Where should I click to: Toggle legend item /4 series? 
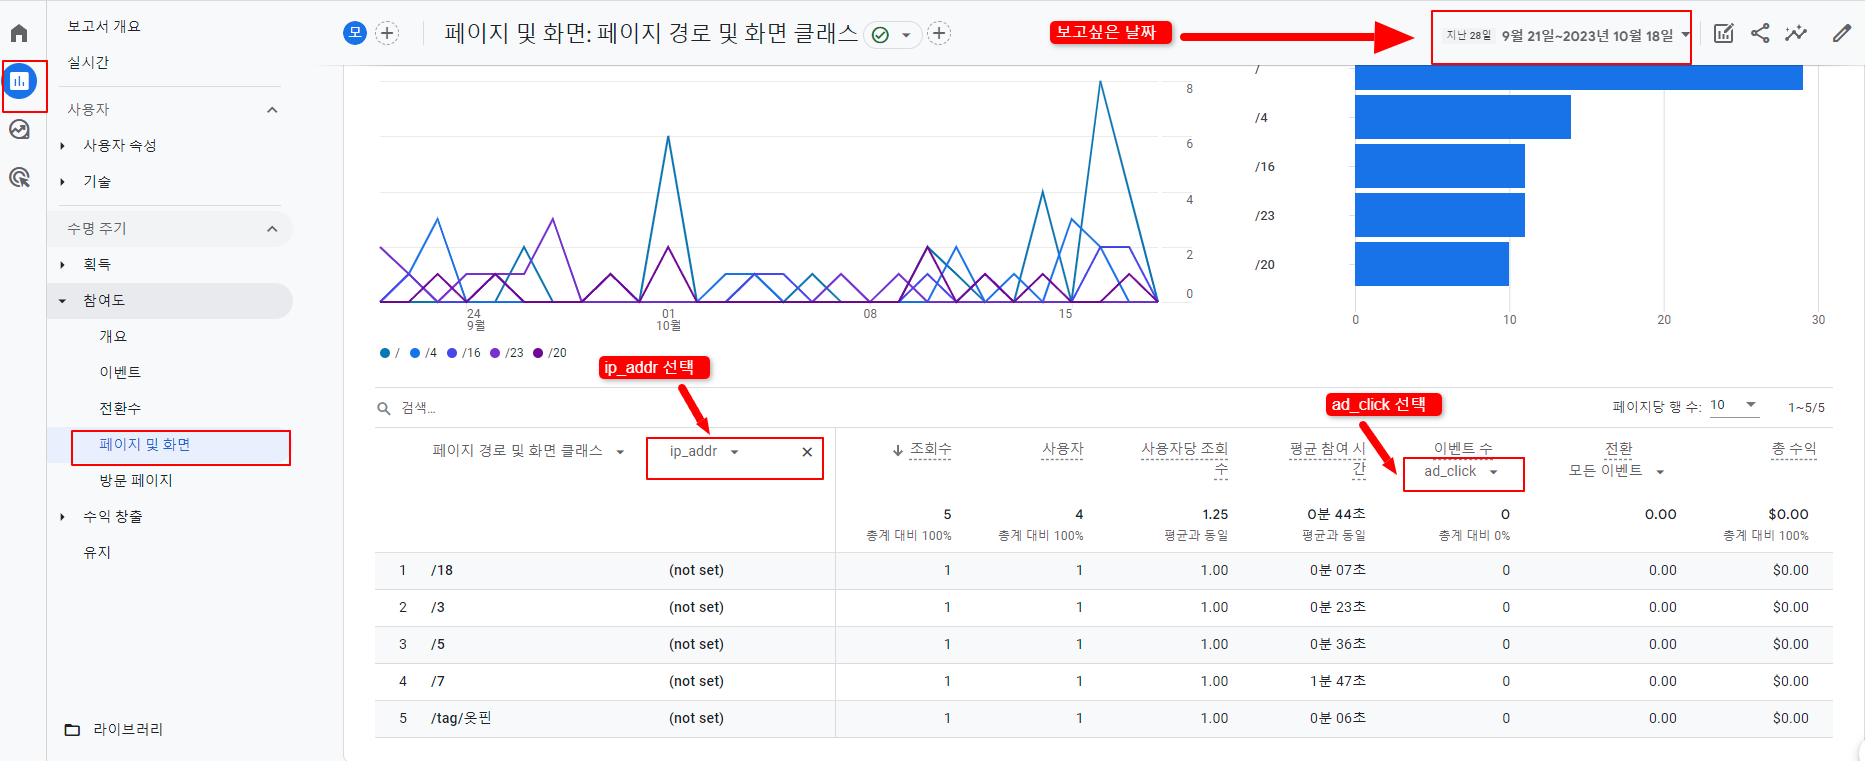424,353
